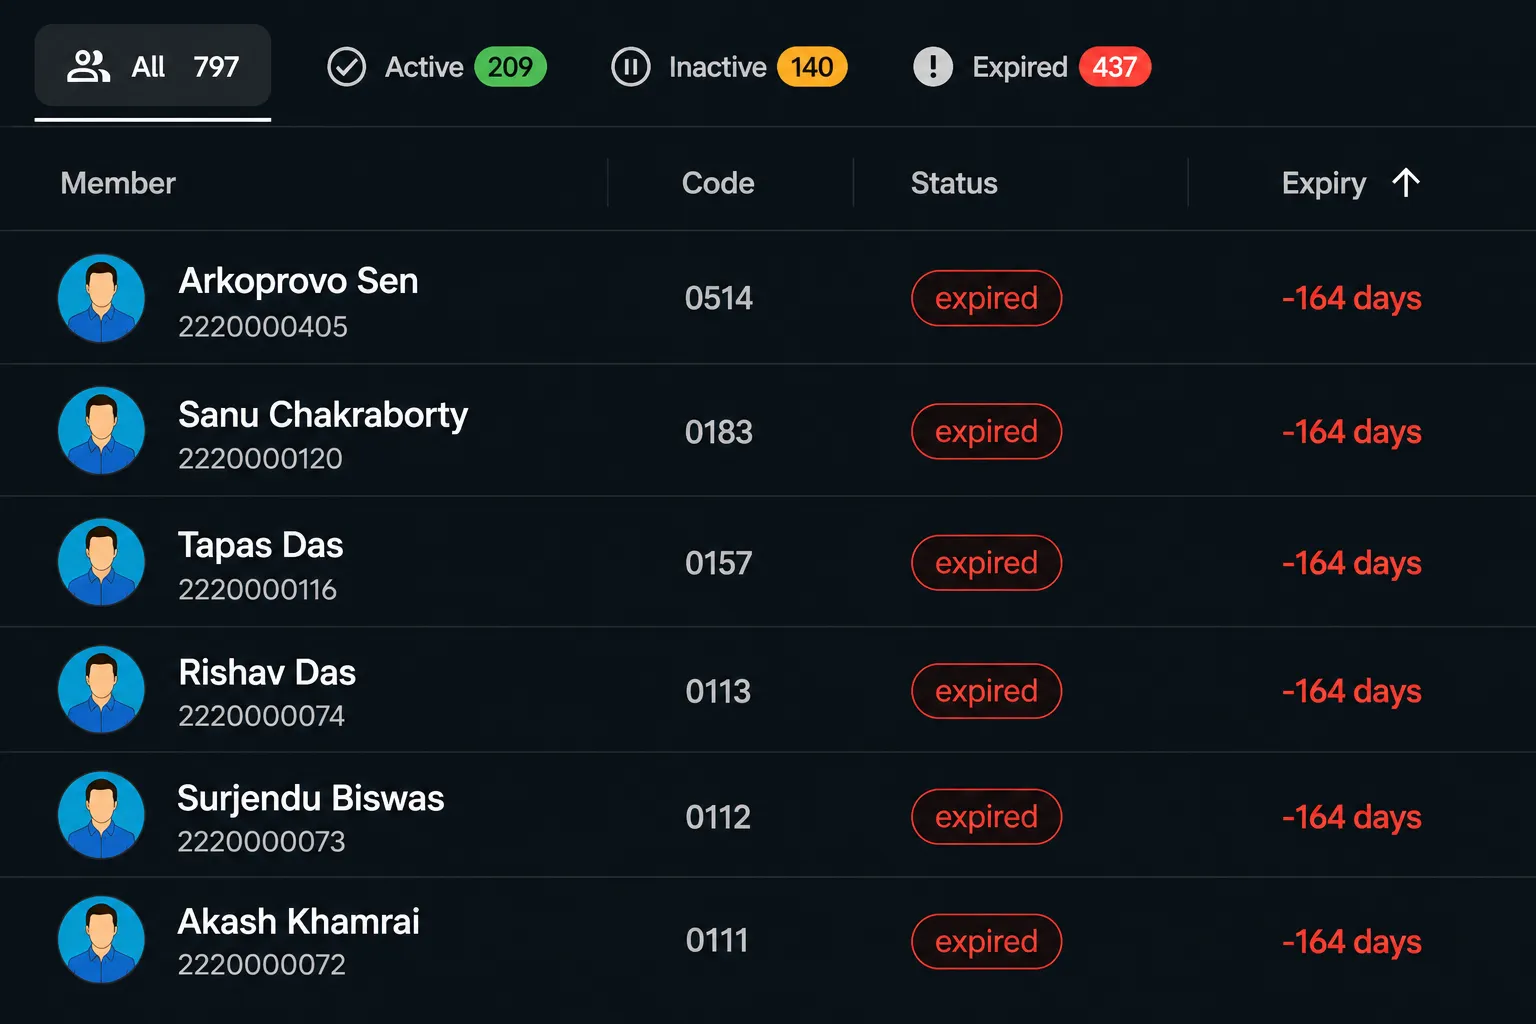This screenshot has height=1024, width=1536.
Task: Select the All 797 tab
Action: pos(153,66)
